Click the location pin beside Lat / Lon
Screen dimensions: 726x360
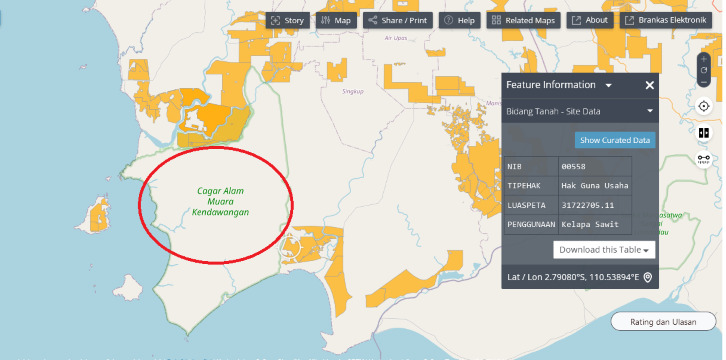[648, 277]
